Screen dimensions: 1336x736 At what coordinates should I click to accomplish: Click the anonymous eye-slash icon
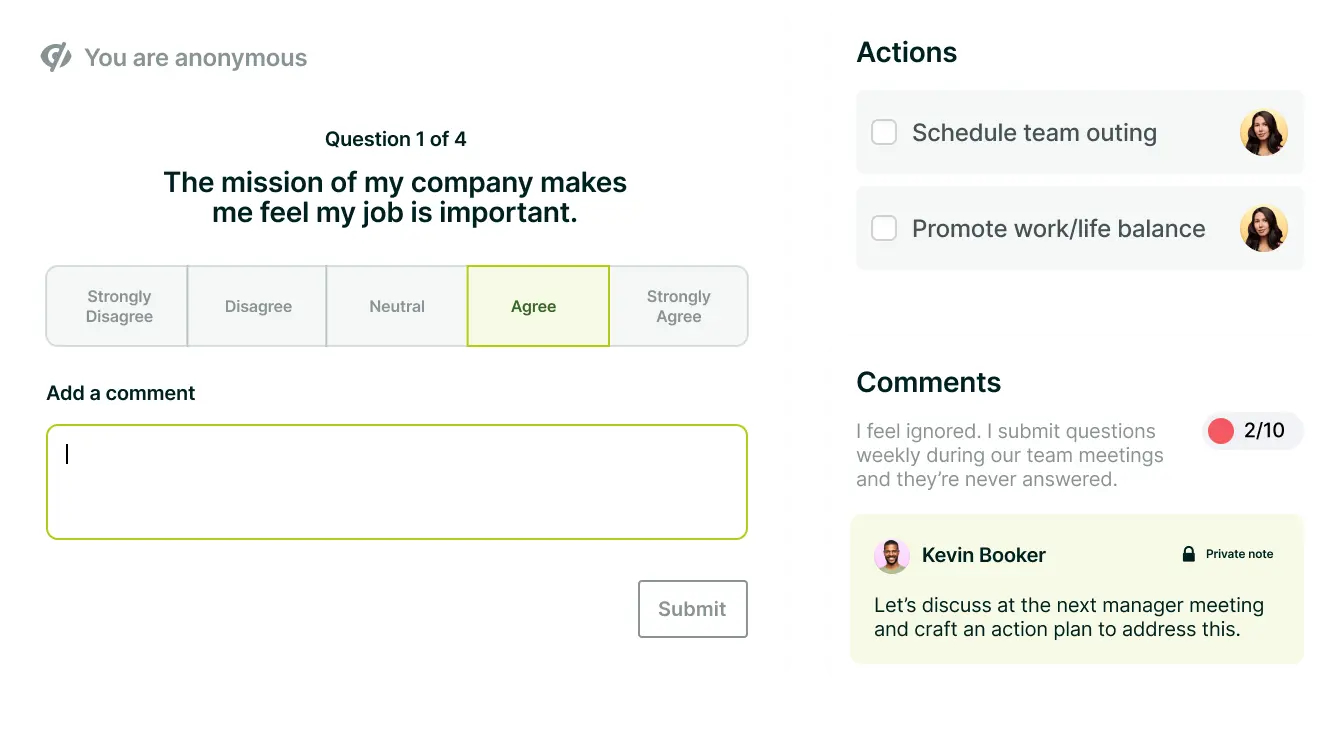pos(56,58)
